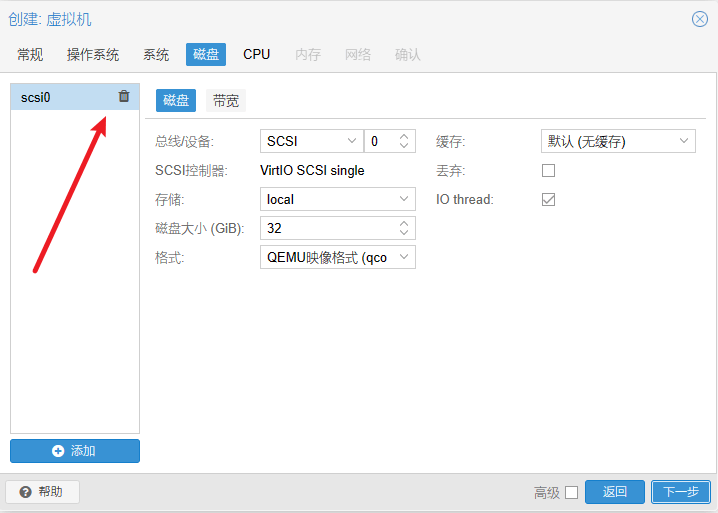Enable the Advanced options checkbox
This screenshot has height=513, width=718.
pos(571,492)
